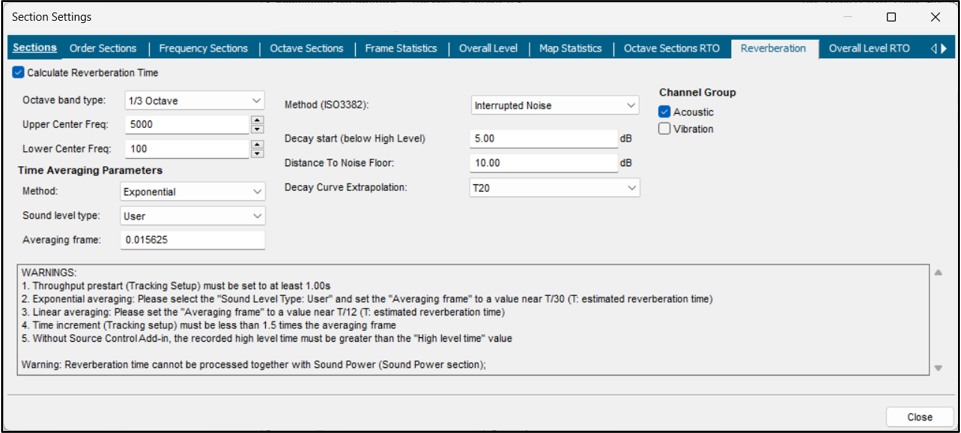Toggle Calculate Reverberation Time checkbox
Viewport: 961px width, 433px height.
point(19,73)
